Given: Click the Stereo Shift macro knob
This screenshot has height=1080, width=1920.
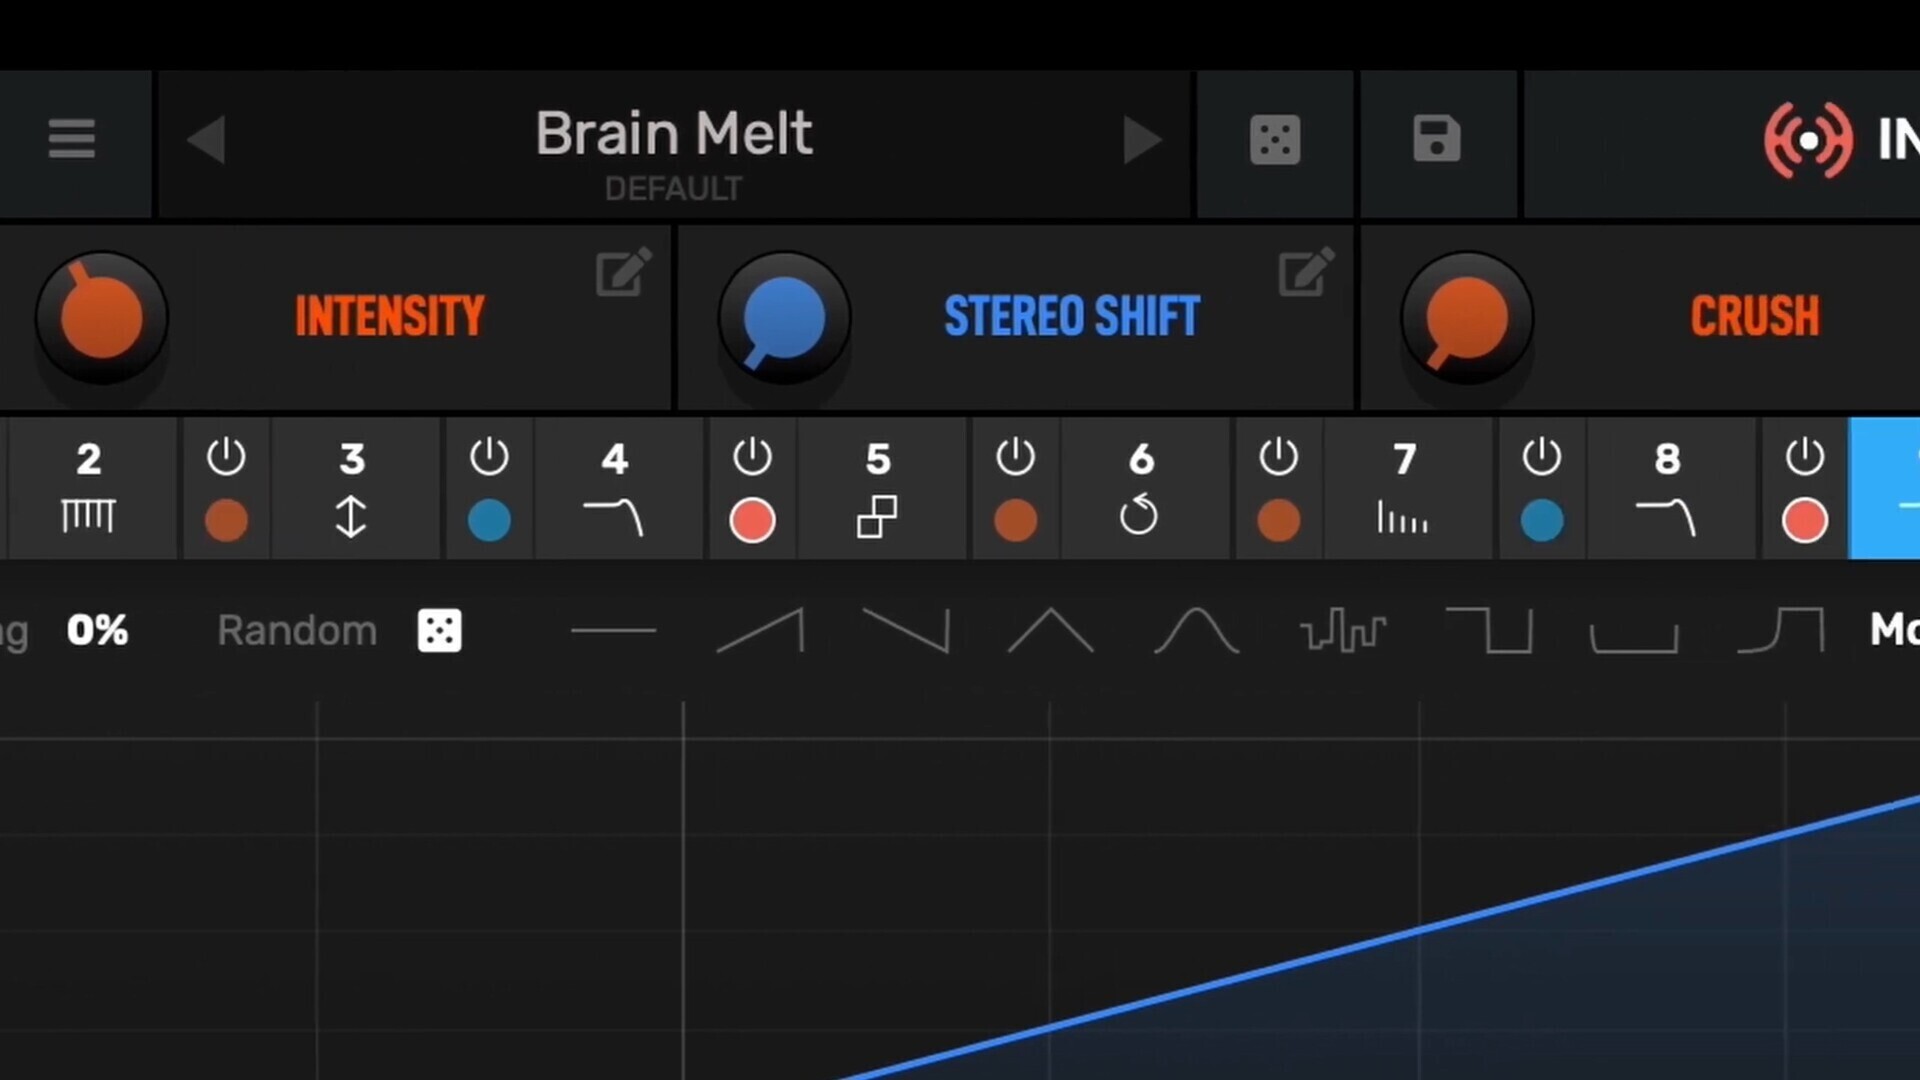Looking at the screenshot, I should 784,318.
